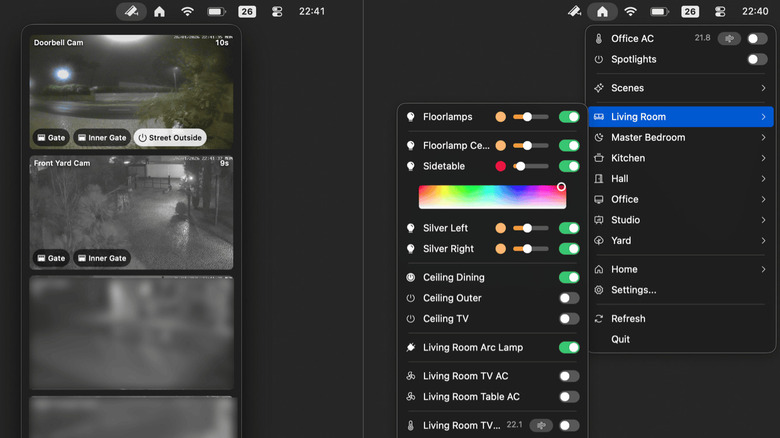Click highlighted home icon in the 22:40 menu bar

pos(602,11)
